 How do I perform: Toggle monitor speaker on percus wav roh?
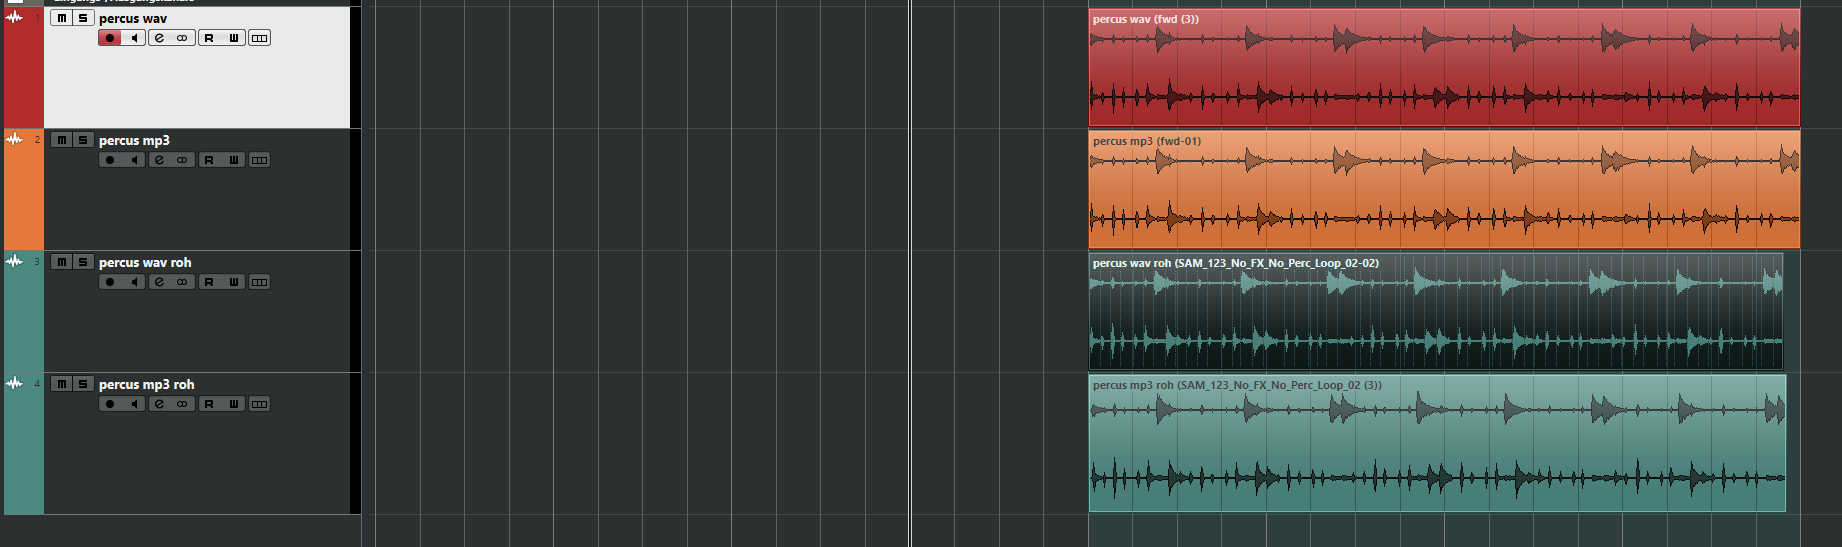coord(134,282)
